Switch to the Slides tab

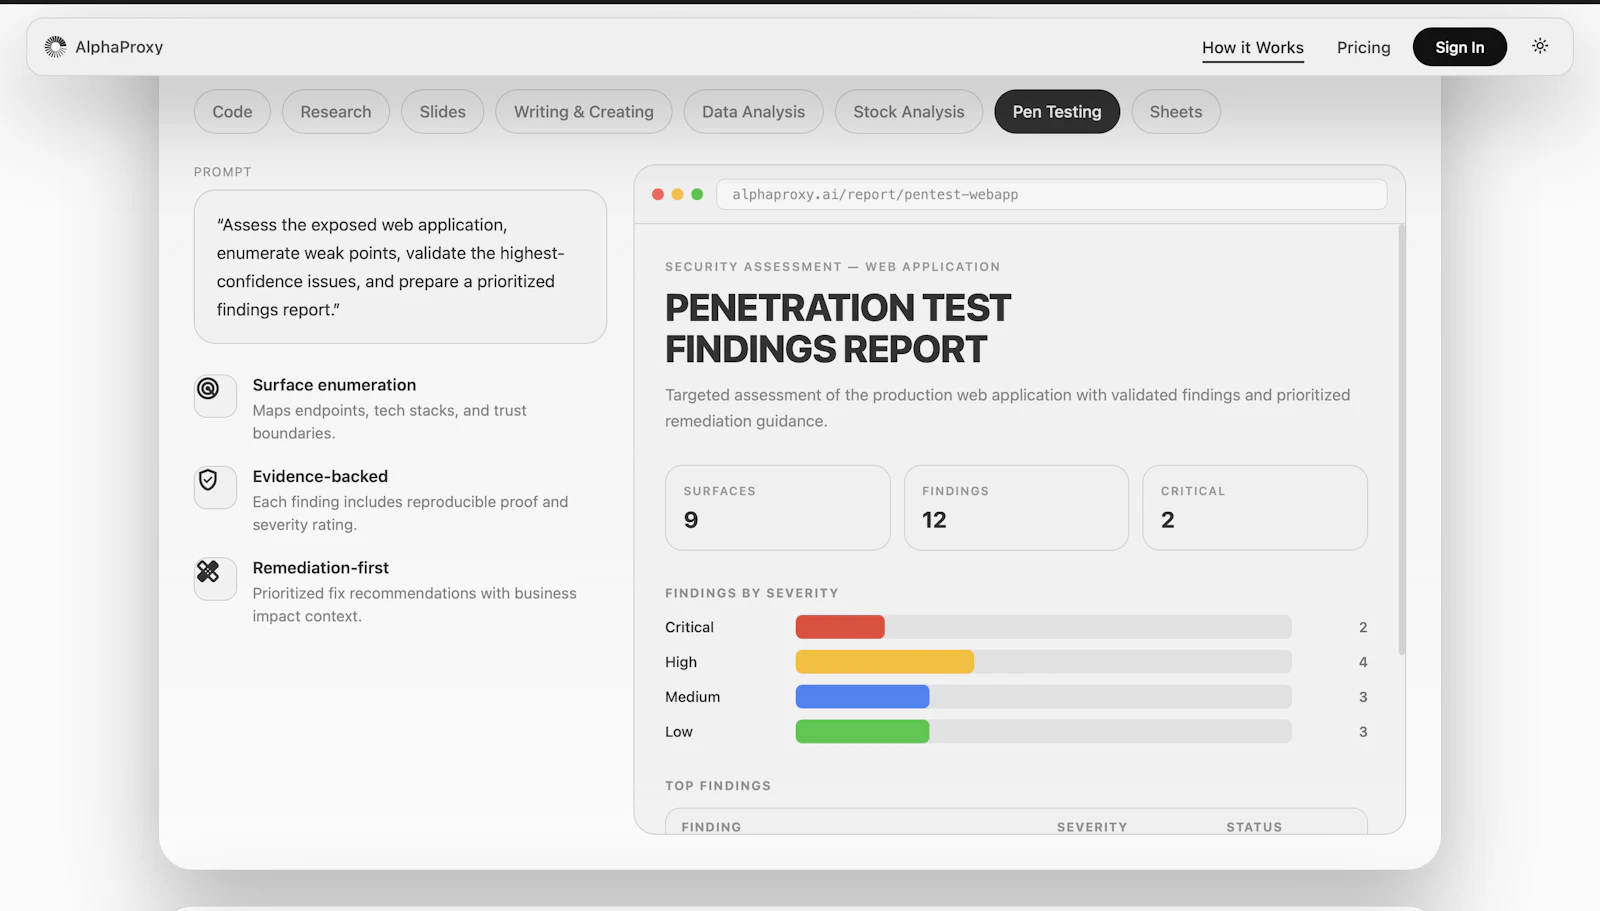tap(443, 112)
